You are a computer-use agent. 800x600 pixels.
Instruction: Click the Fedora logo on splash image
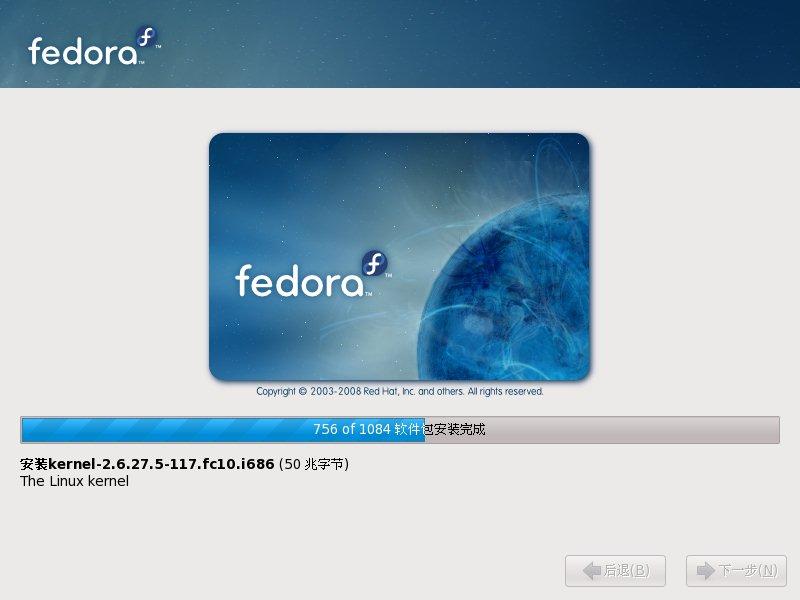pyautogui.click(x=313, y=274)
